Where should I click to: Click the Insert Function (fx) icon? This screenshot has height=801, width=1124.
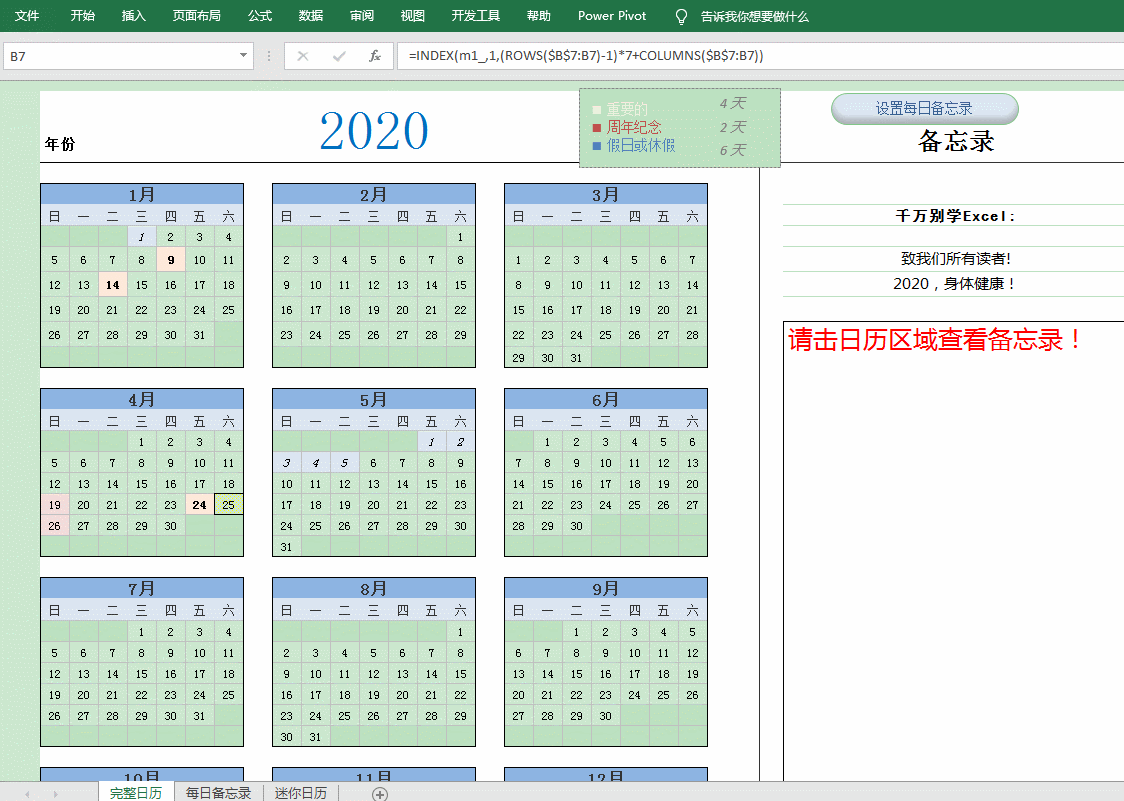pos(374,56)
